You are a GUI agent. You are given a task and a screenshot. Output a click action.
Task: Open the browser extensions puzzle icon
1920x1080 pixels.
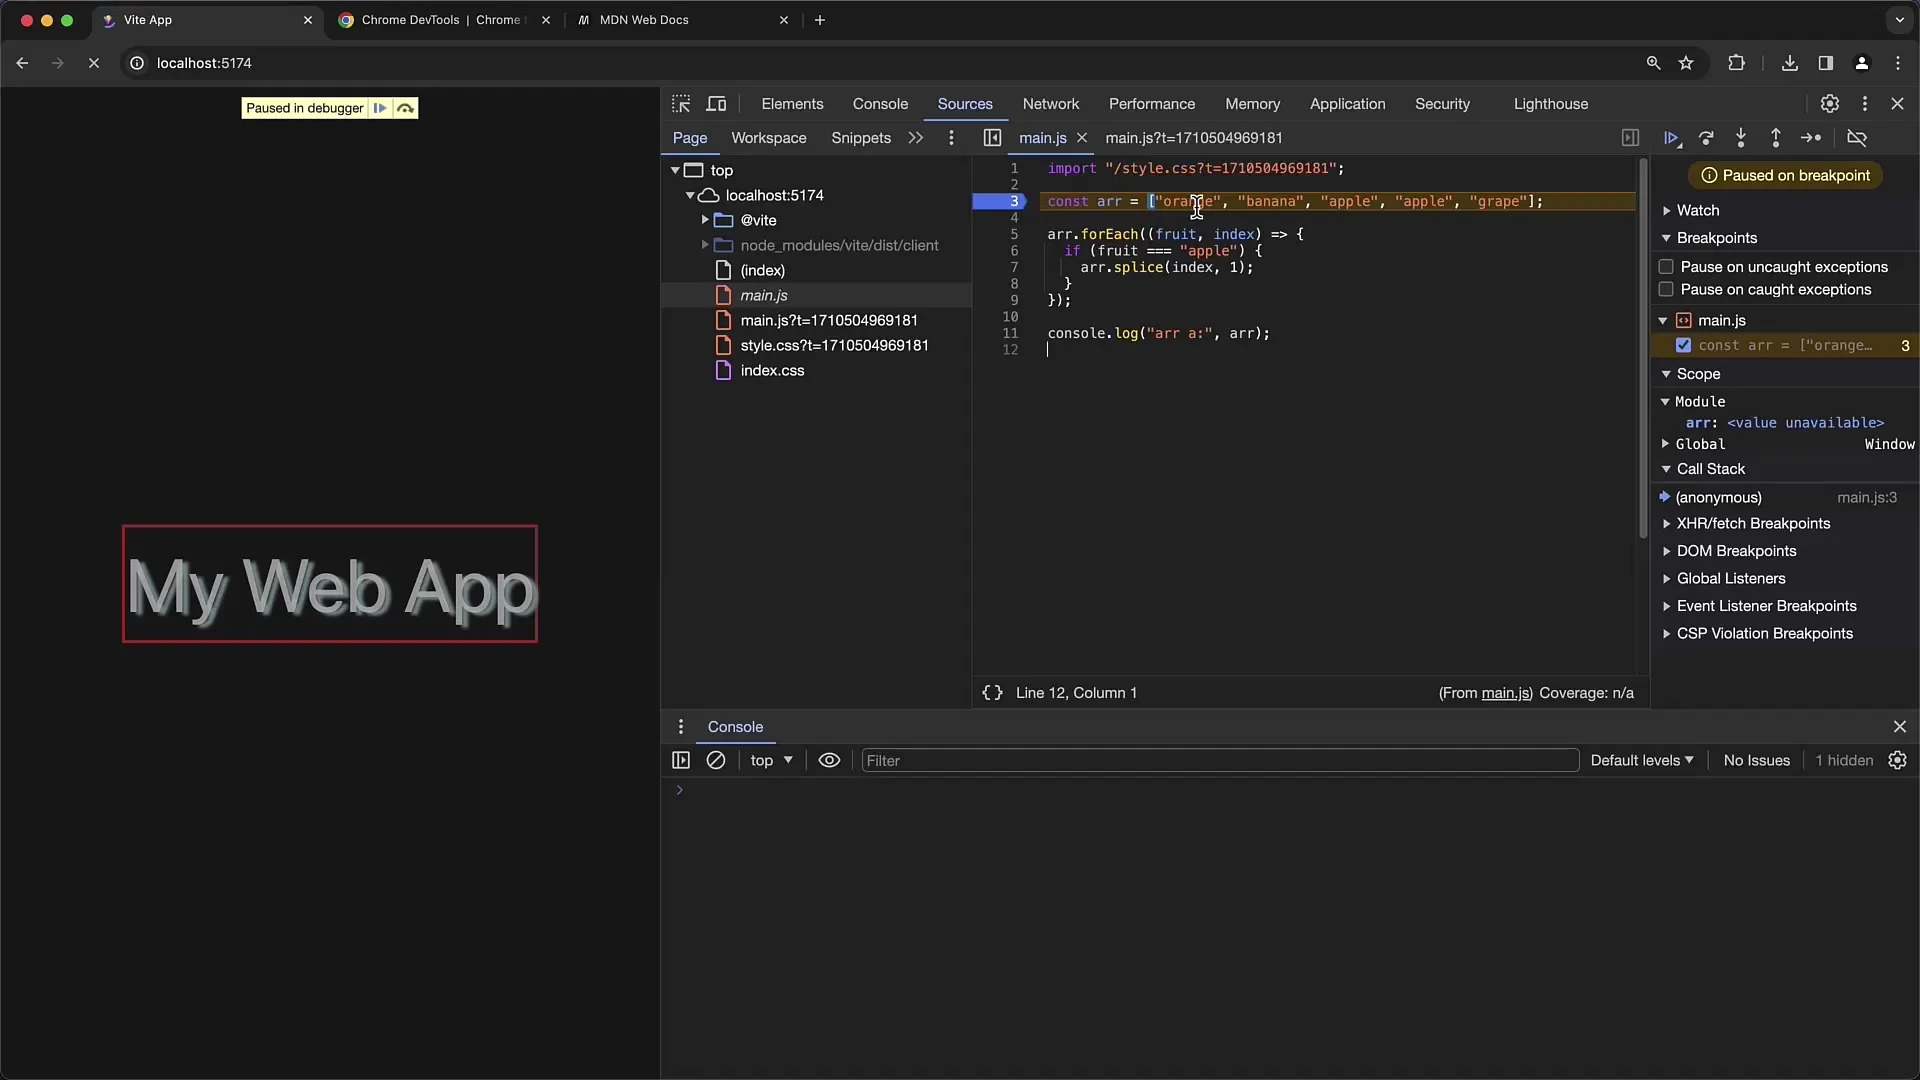[1736, 63]
